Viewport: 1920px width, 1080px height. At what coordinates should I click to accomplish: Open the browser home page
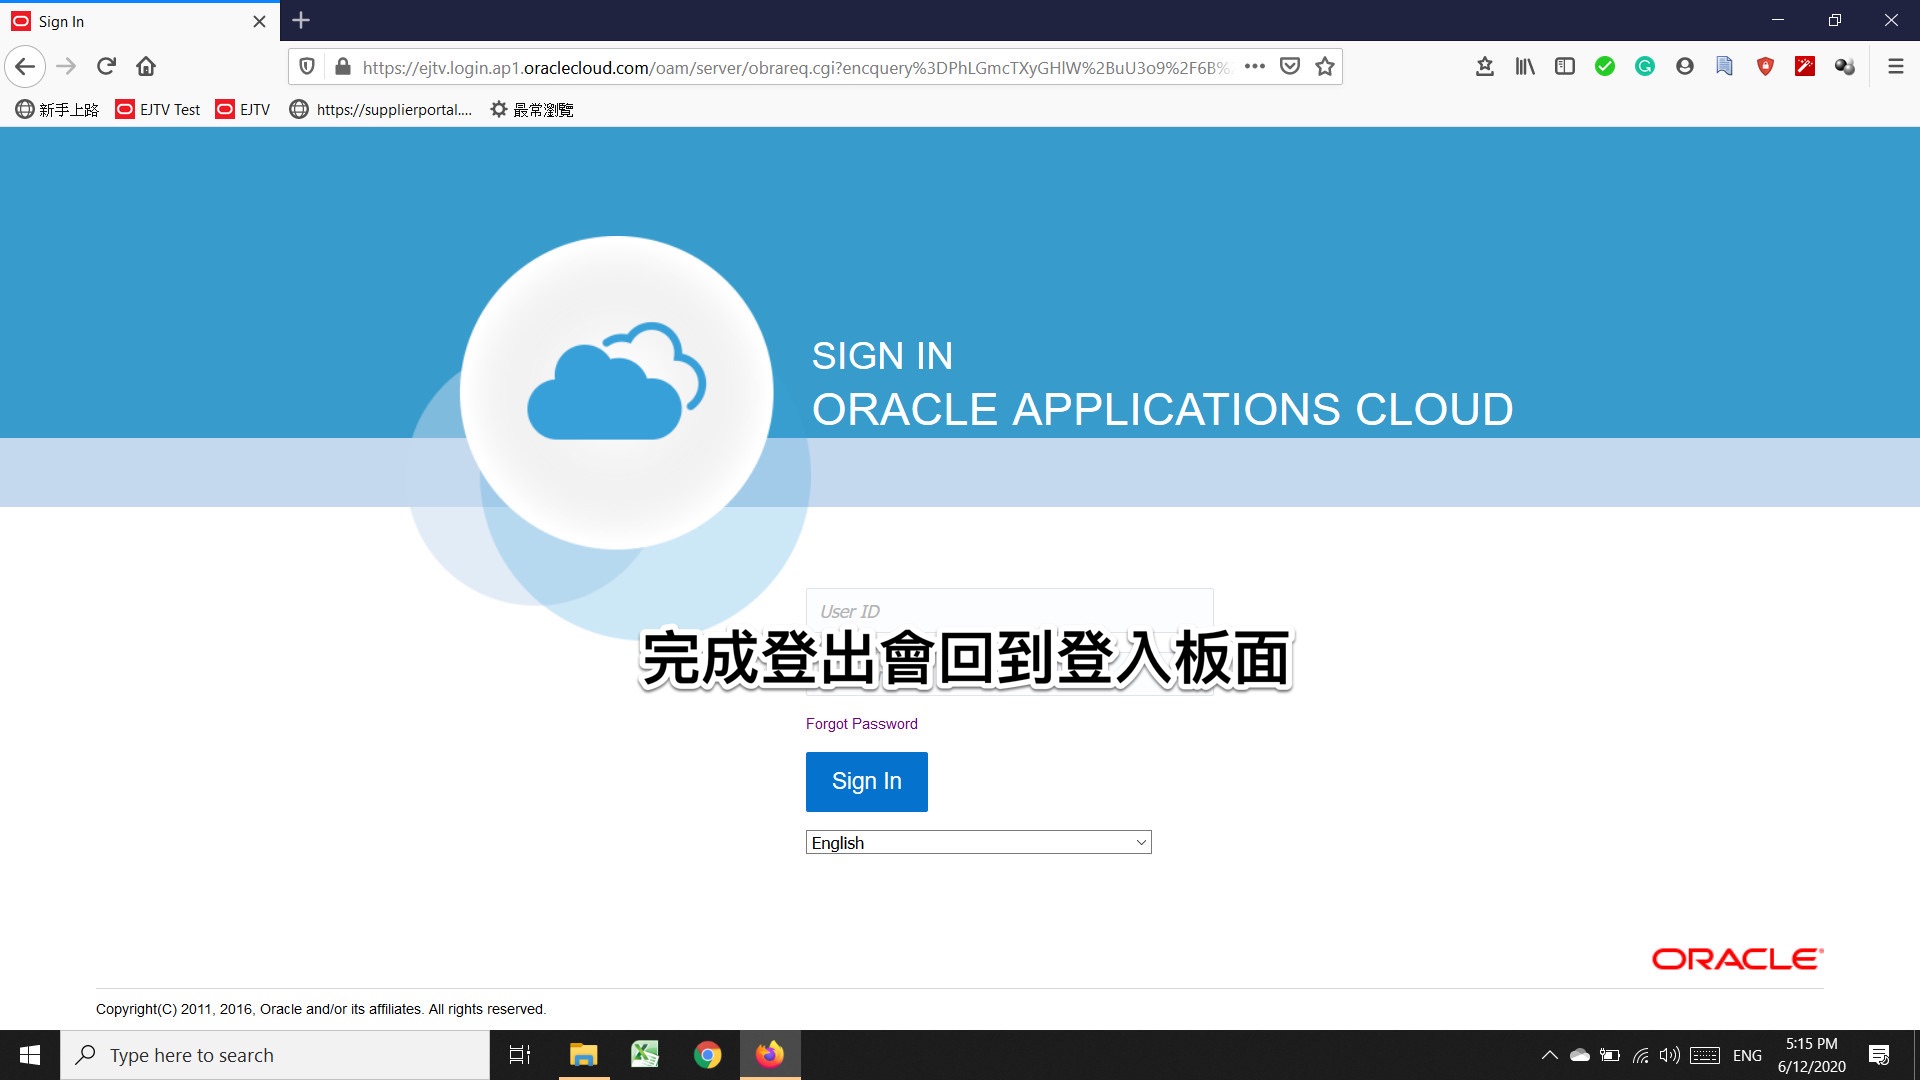tap(146, 67)
